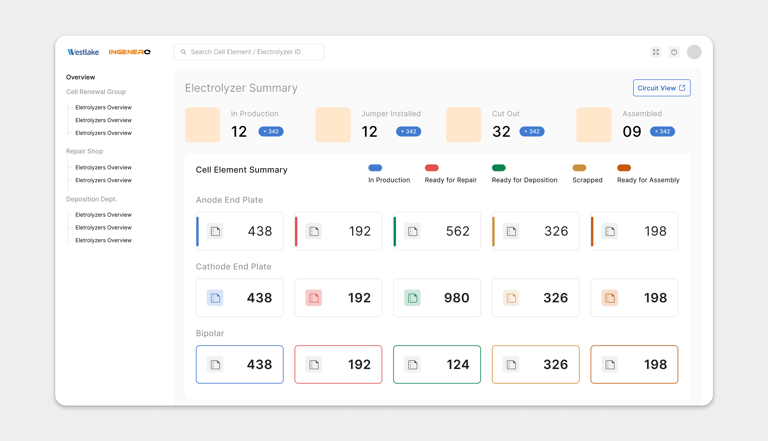The height and width of the screenshot is (441, 768).
Task: Click document icon in tan Bipolar 326 card
Action: click(x=511, y=365)
